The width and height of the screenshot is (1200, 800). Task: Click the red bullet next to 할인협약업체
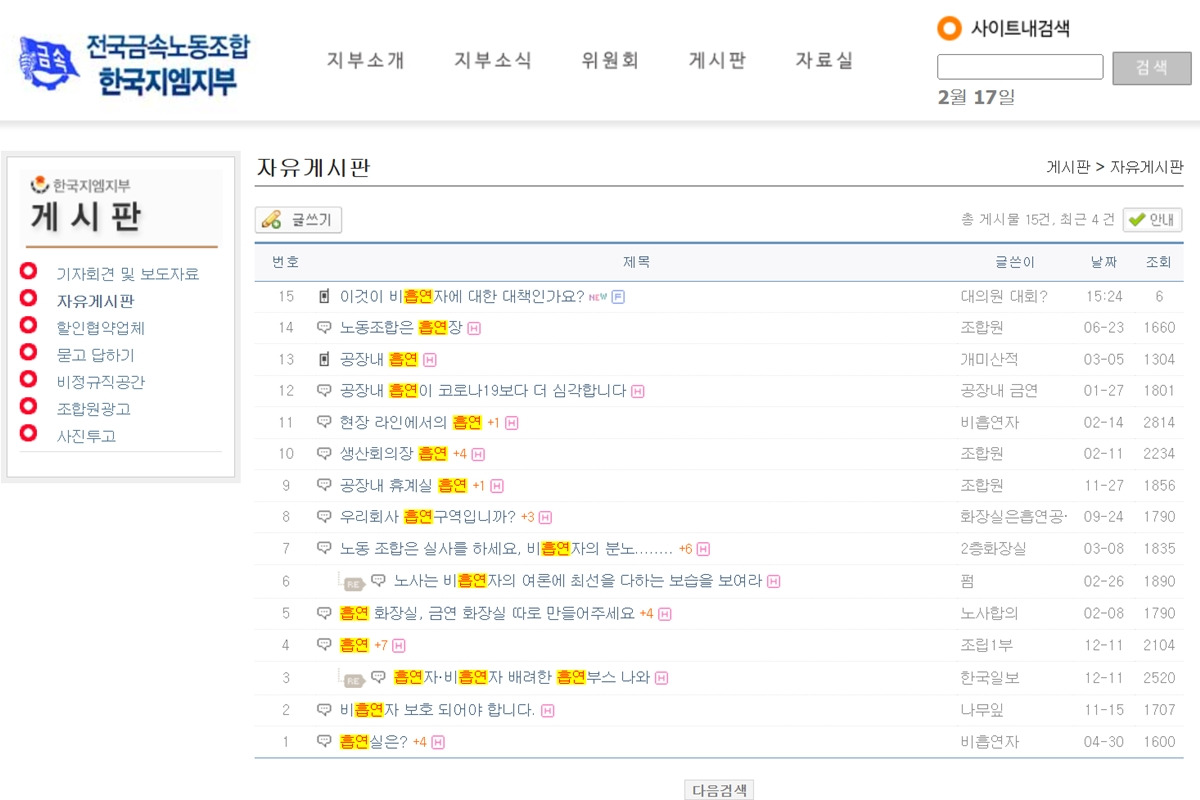[x=28, y=325]
